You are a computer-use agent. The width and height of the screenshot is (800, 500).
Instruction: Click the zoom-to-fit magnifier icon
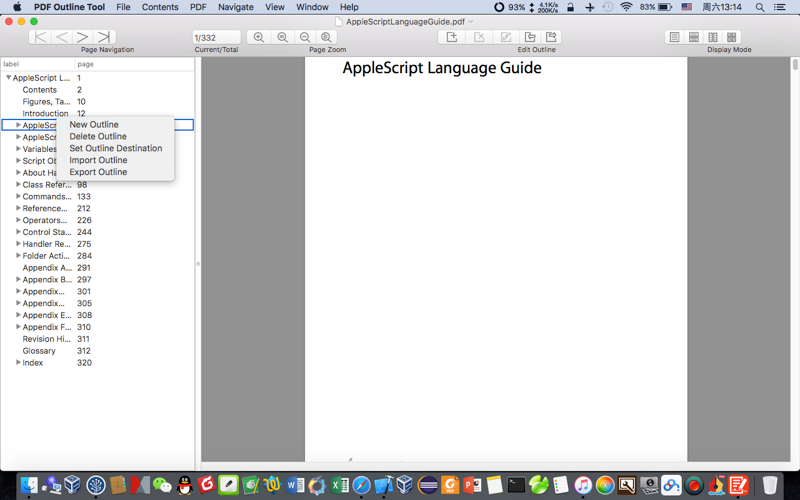point(326,37)
